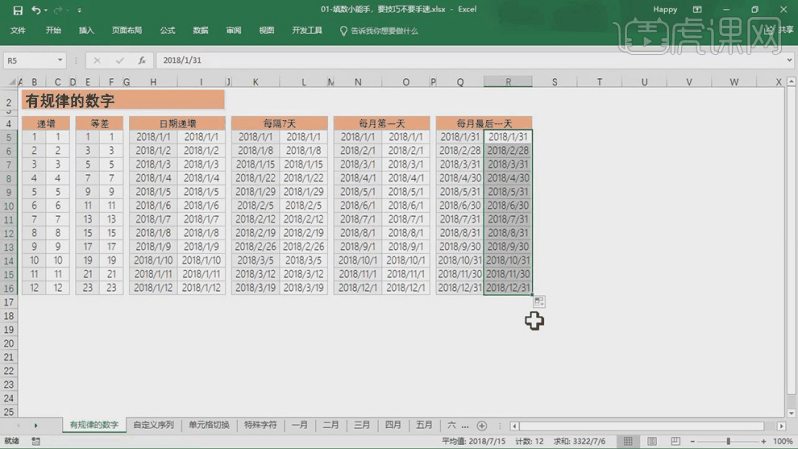Click the 100% zoom level
798x449 pixels.
[x=782, y=441]
